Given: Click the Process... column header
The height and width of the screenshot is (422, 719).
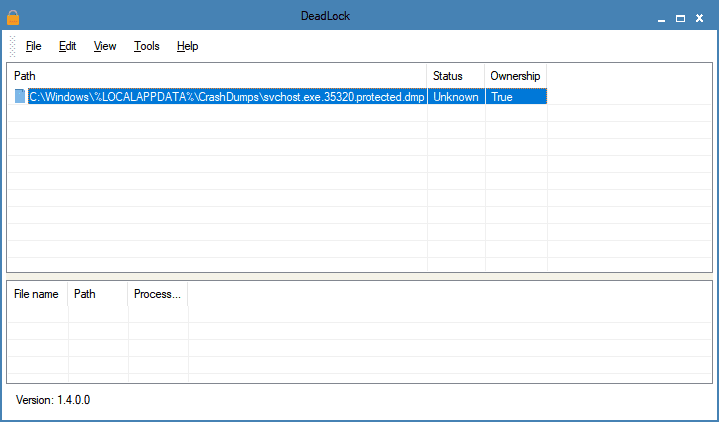Looking at the screenshot, I should click(x=158, y=294).
